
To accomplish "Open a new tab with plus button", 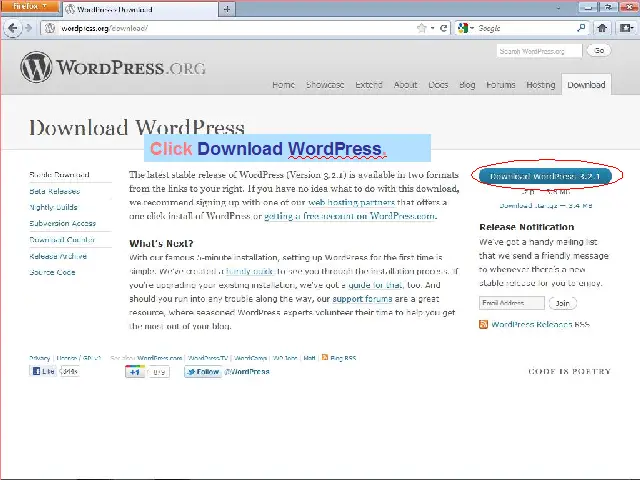I will click(227, 9).
